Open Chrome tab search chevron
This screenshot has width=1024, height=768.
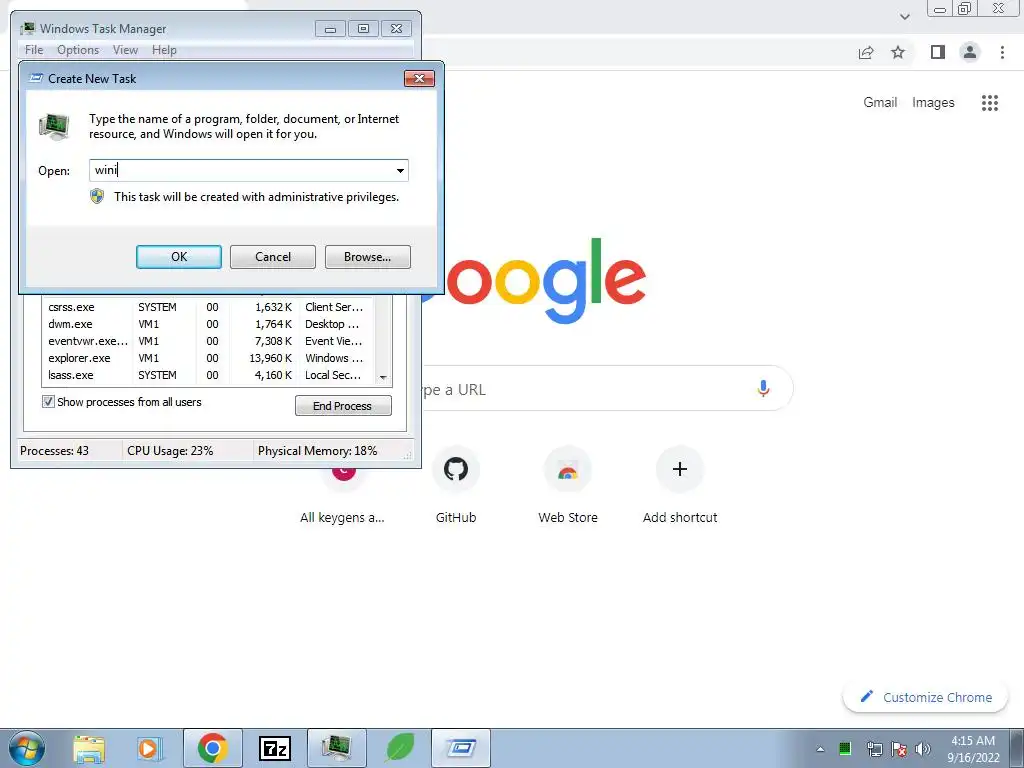click(x=904, y=16)
